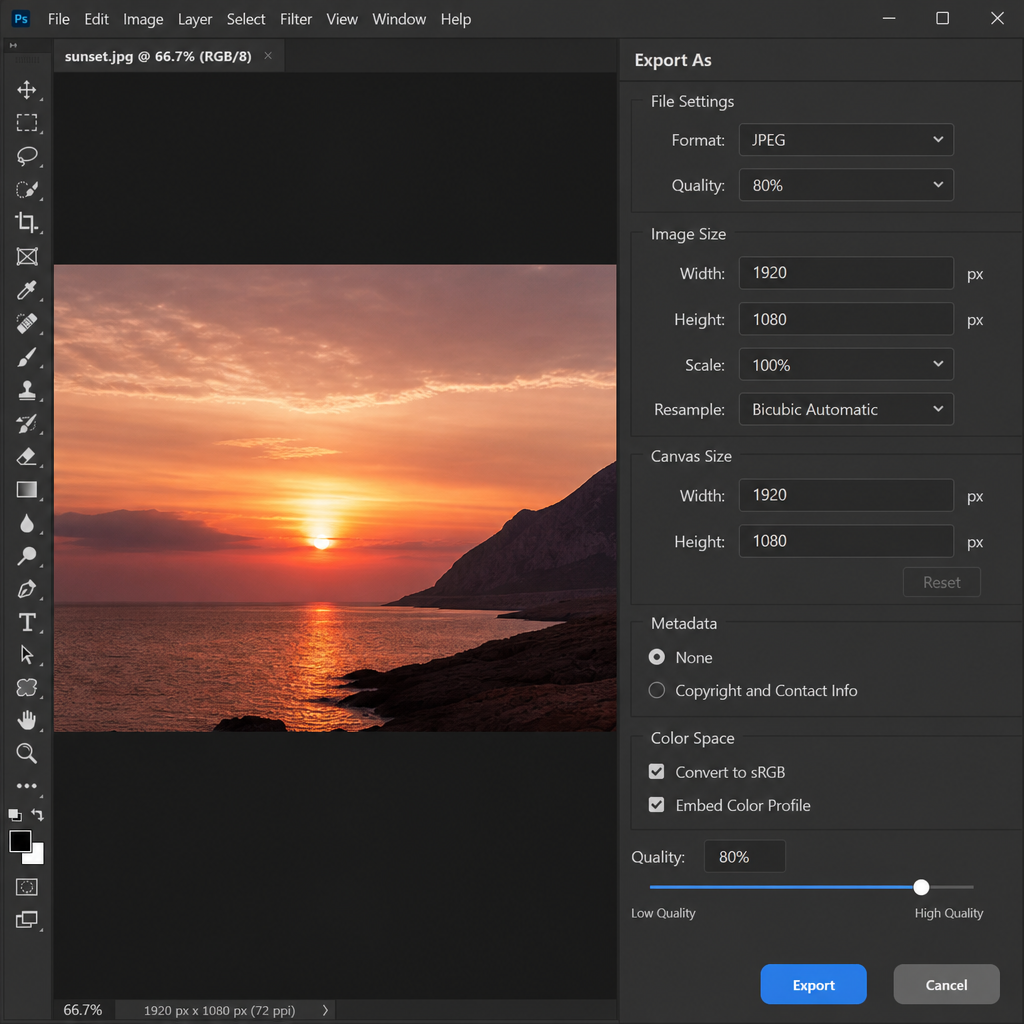
Task: Select the Eraser tool
Action: point(26,456)
